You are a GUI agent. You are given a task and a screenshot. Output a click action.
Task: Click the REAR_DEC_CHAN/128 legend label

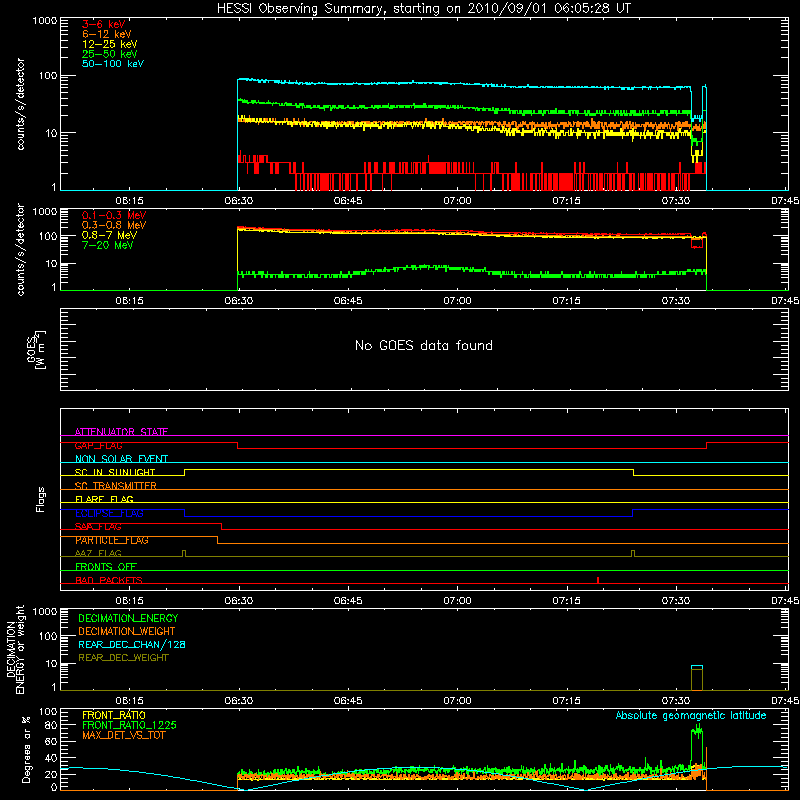(x=132, y=644)
